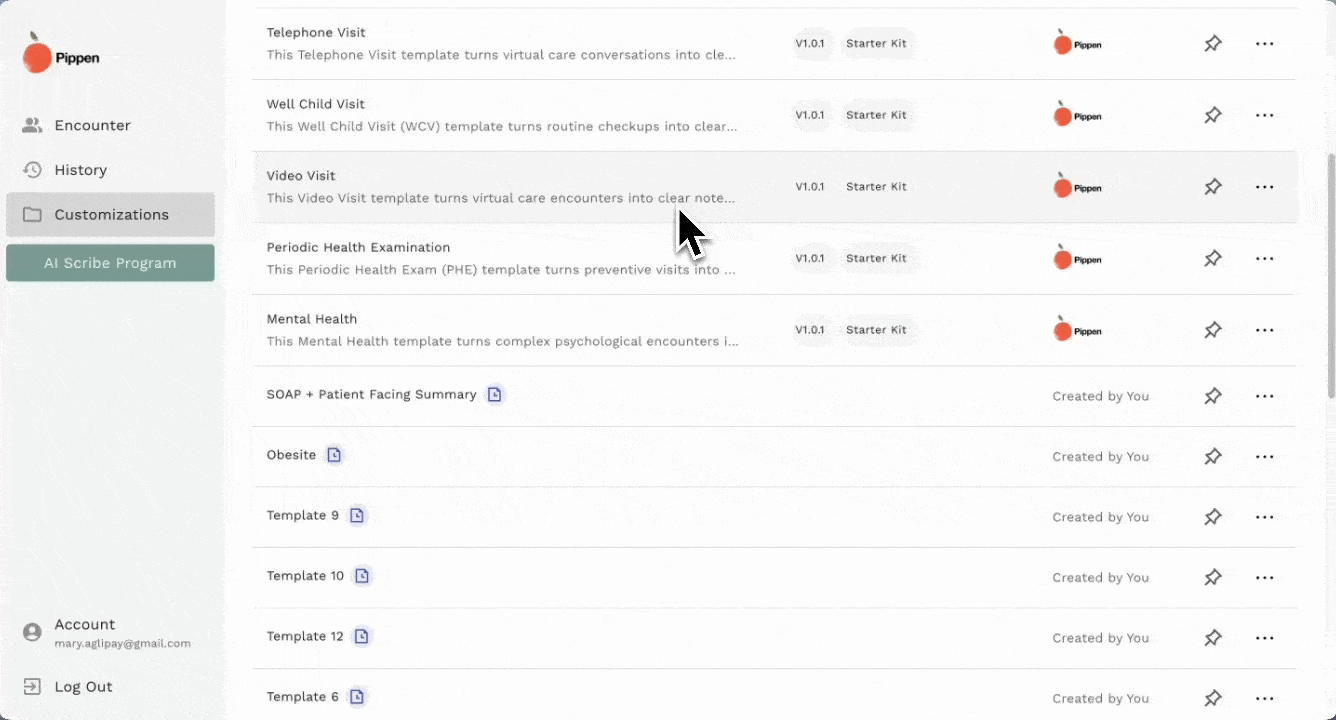Click the History clock icon
Viewport: 1336px width, 720px height.
point(32,170)
